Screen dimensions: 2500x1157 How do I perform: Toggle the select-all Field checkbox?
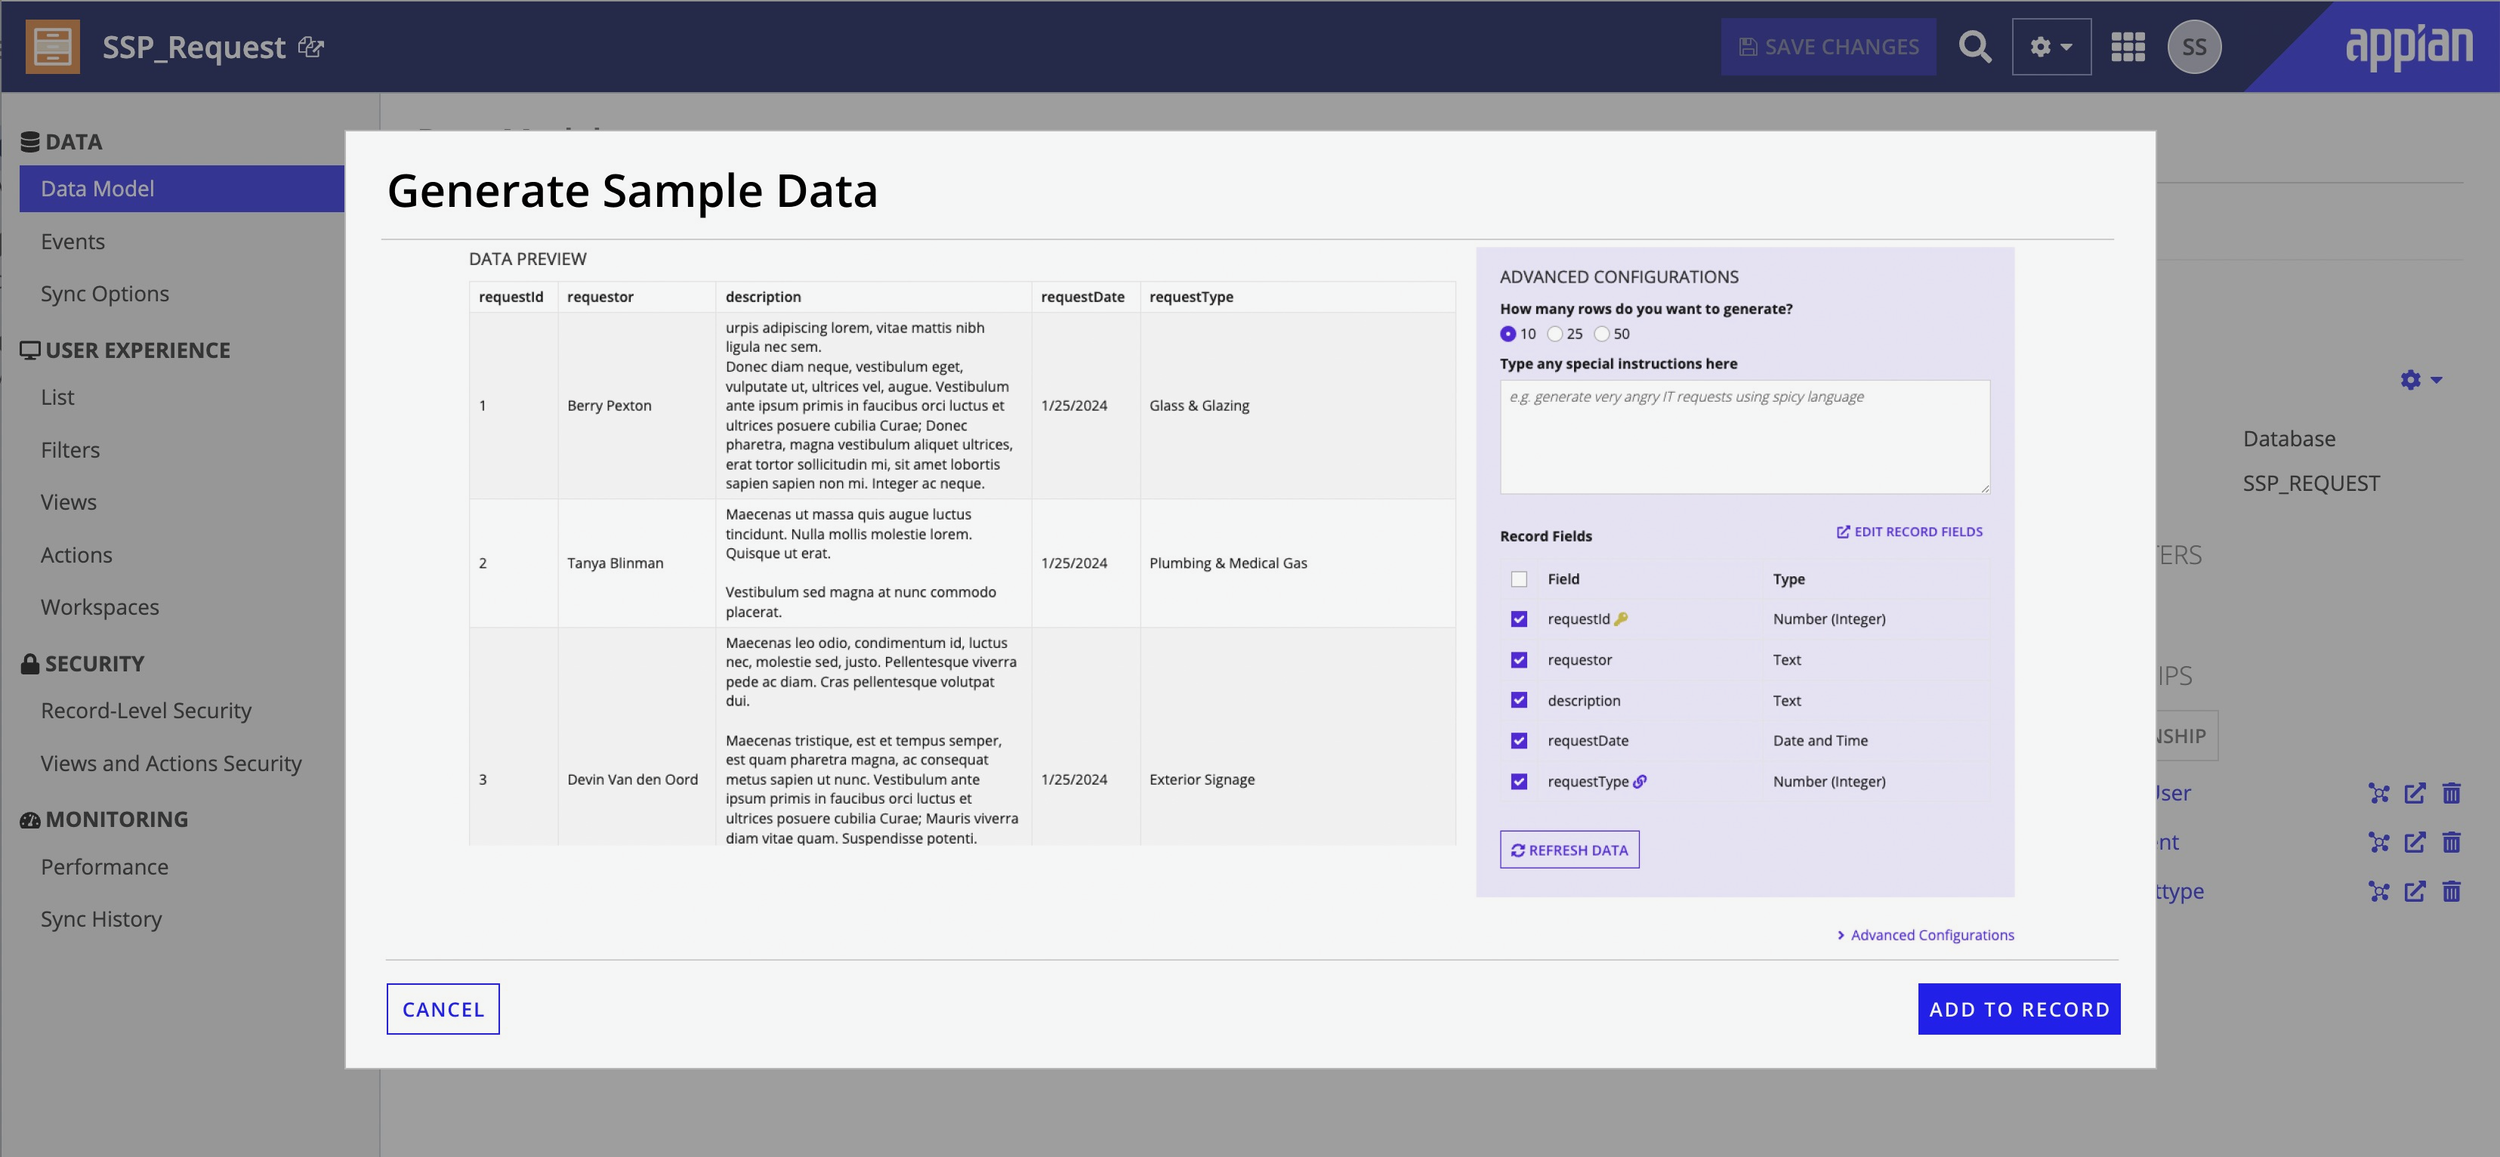click(x=1519, y=579)
